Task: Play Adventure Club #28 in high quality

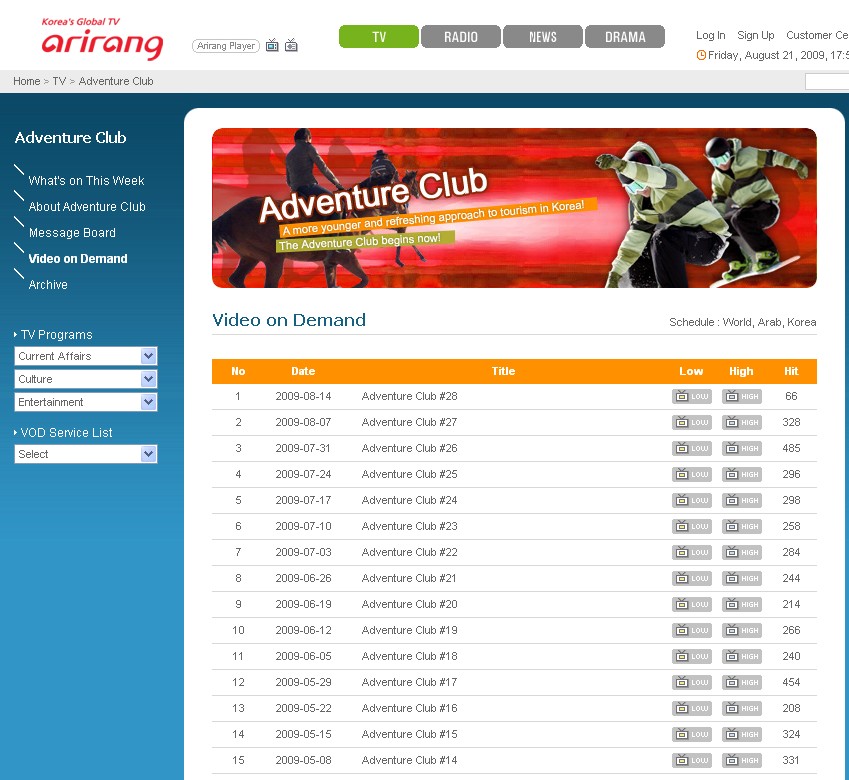Action: [x=741, y=397]
